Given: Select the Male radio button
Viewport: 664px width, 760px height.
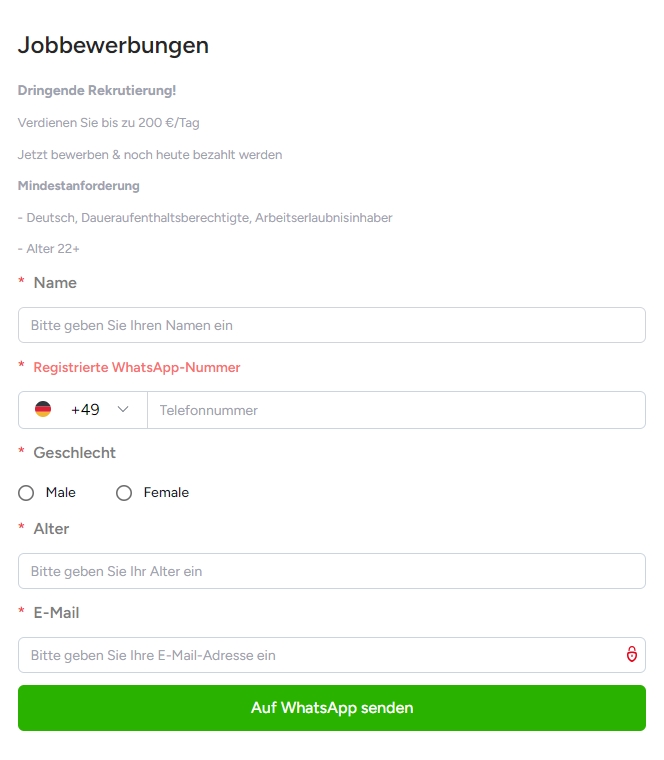Looking at the screenshot, I should (x=26, y=493).
